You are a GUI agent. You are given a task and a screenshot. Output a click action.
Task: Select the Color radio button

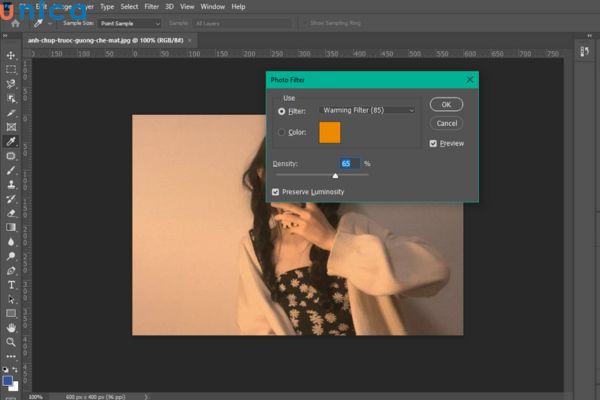[x=281, y=131]
